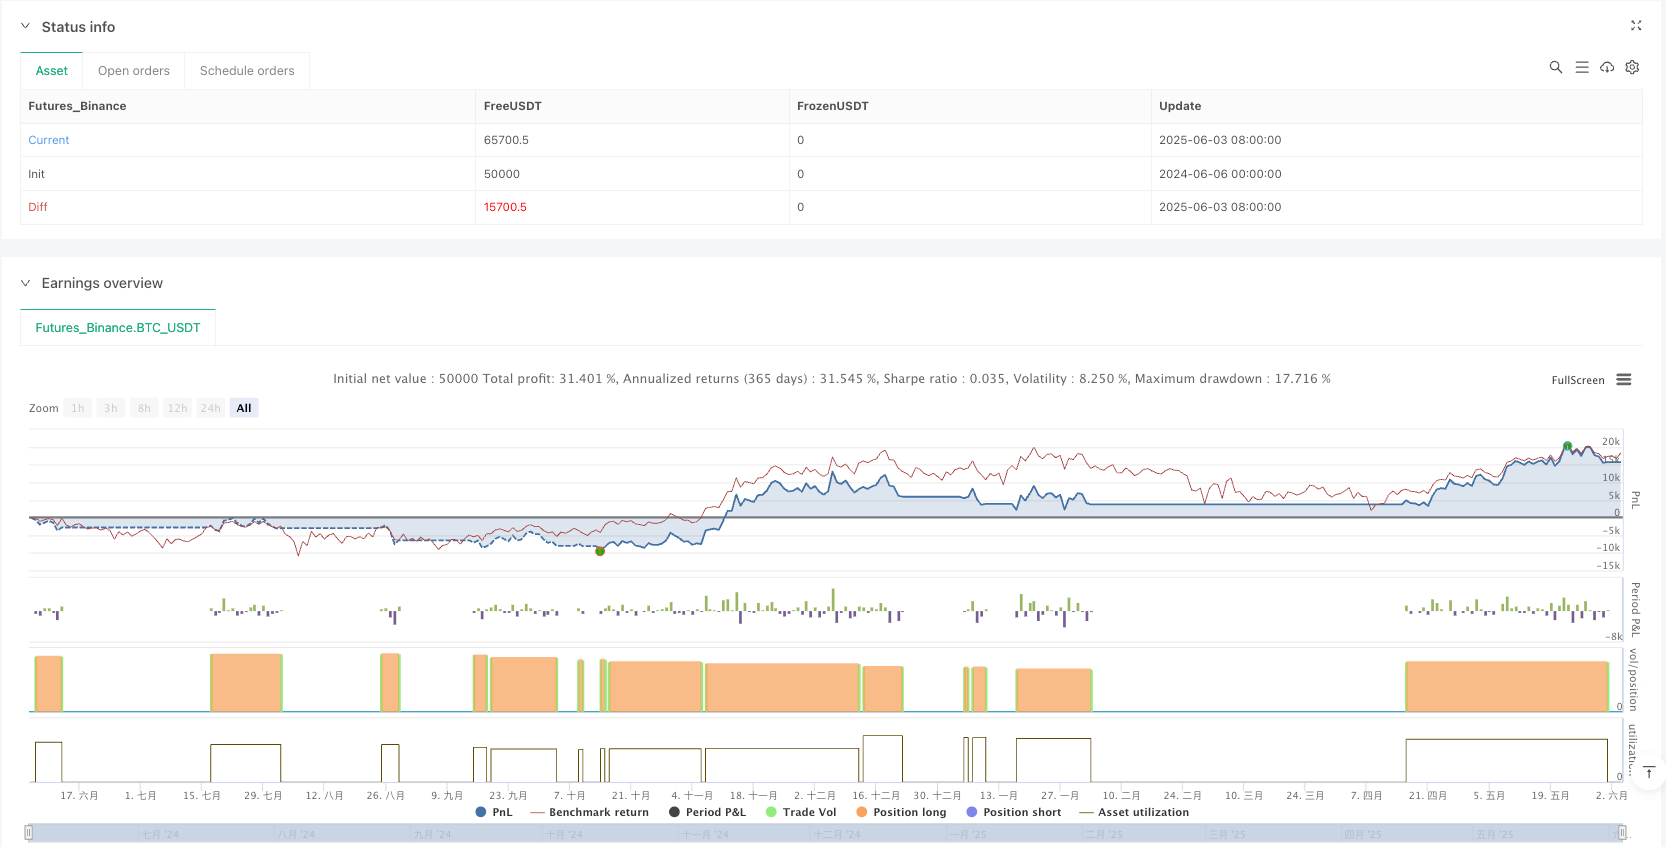The width and height of the screenshot is (1666, 847).
Task: Collapse the Status info section
Action: [26, 27]
